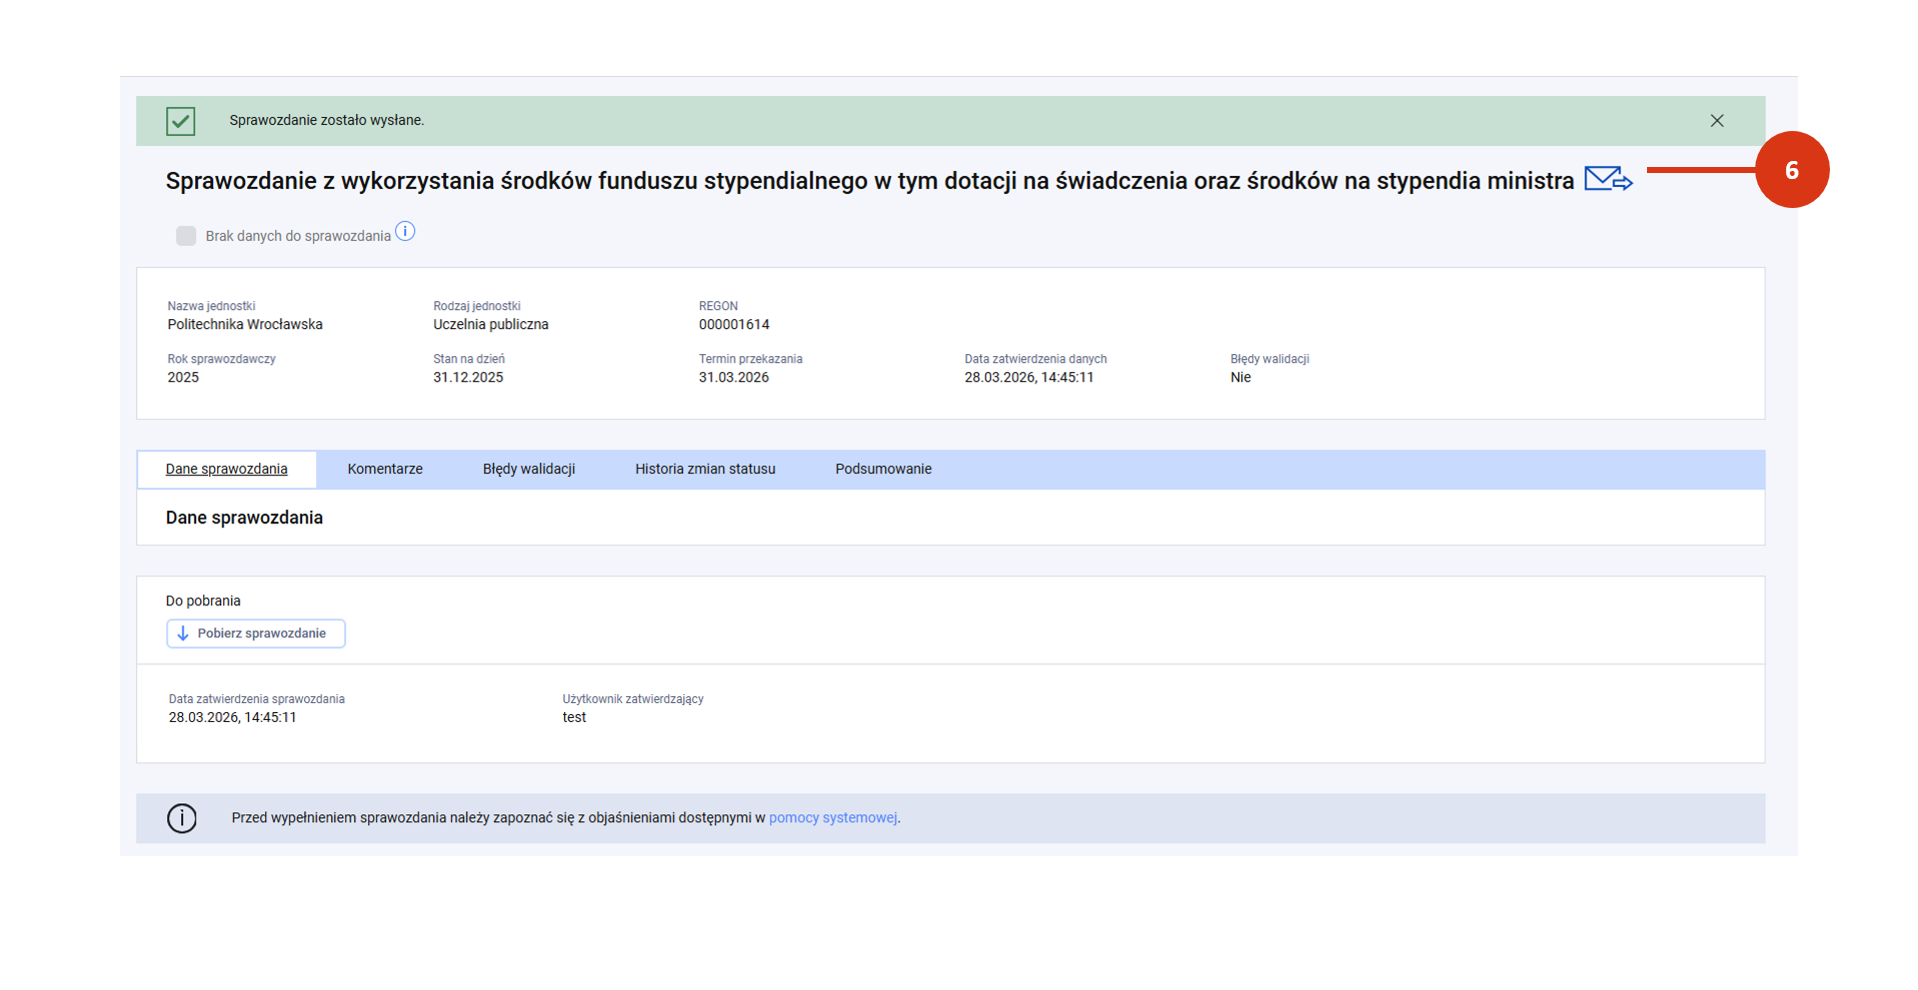Image resolution: width=1918 pixels, height=990 pixels.
Task: Click the sent envelope icon beside title
Action: coord(1607,180)
